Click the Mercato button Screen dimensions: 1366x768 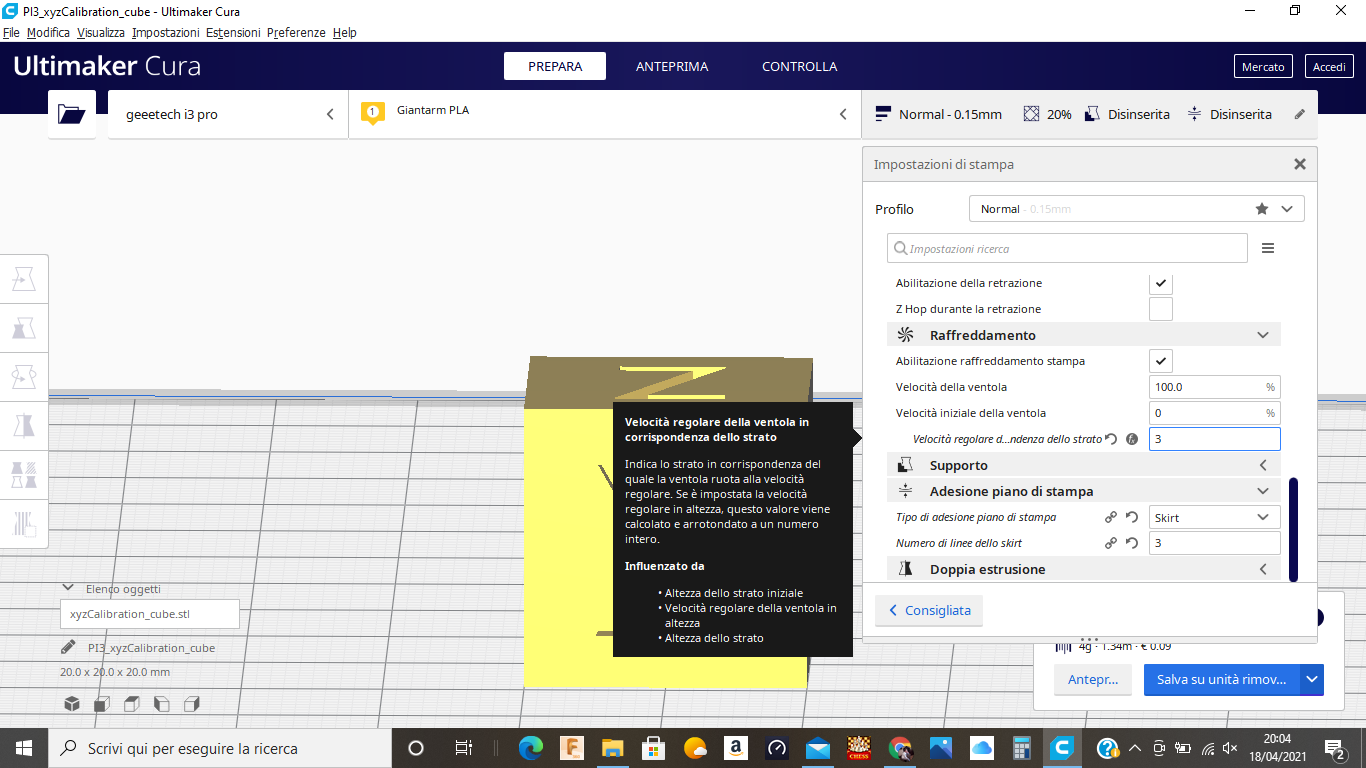click(x=1263, y=66)
